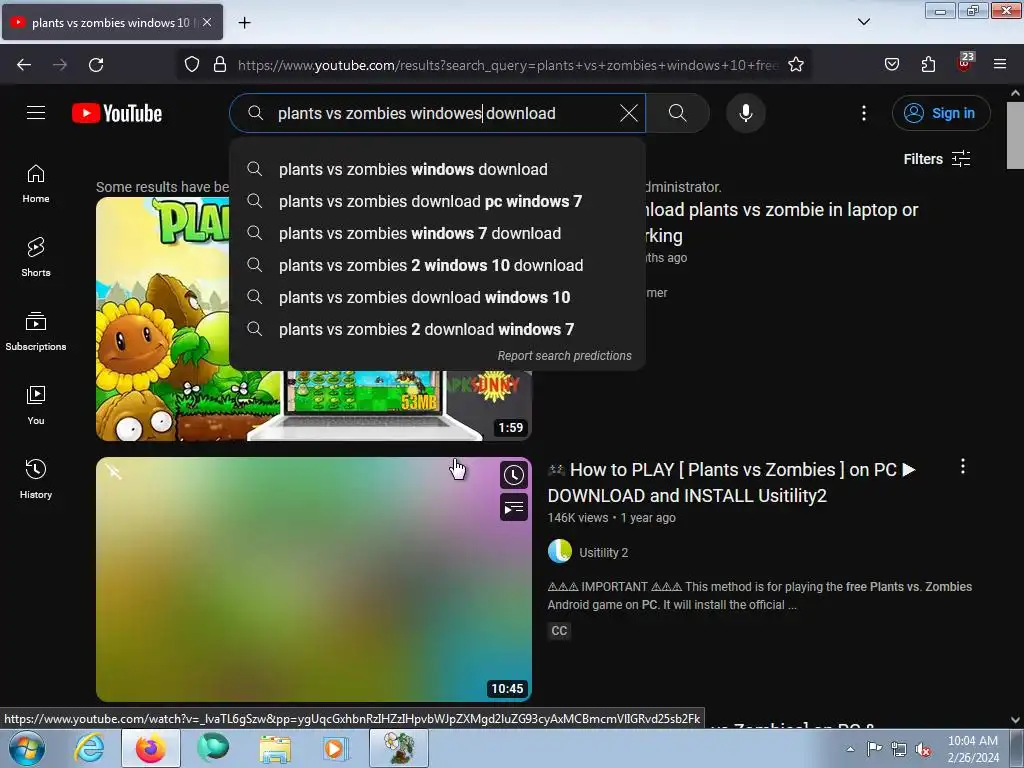Launch Internet Explorer from taskbar
1024x768 pixels.
(89, 748)
